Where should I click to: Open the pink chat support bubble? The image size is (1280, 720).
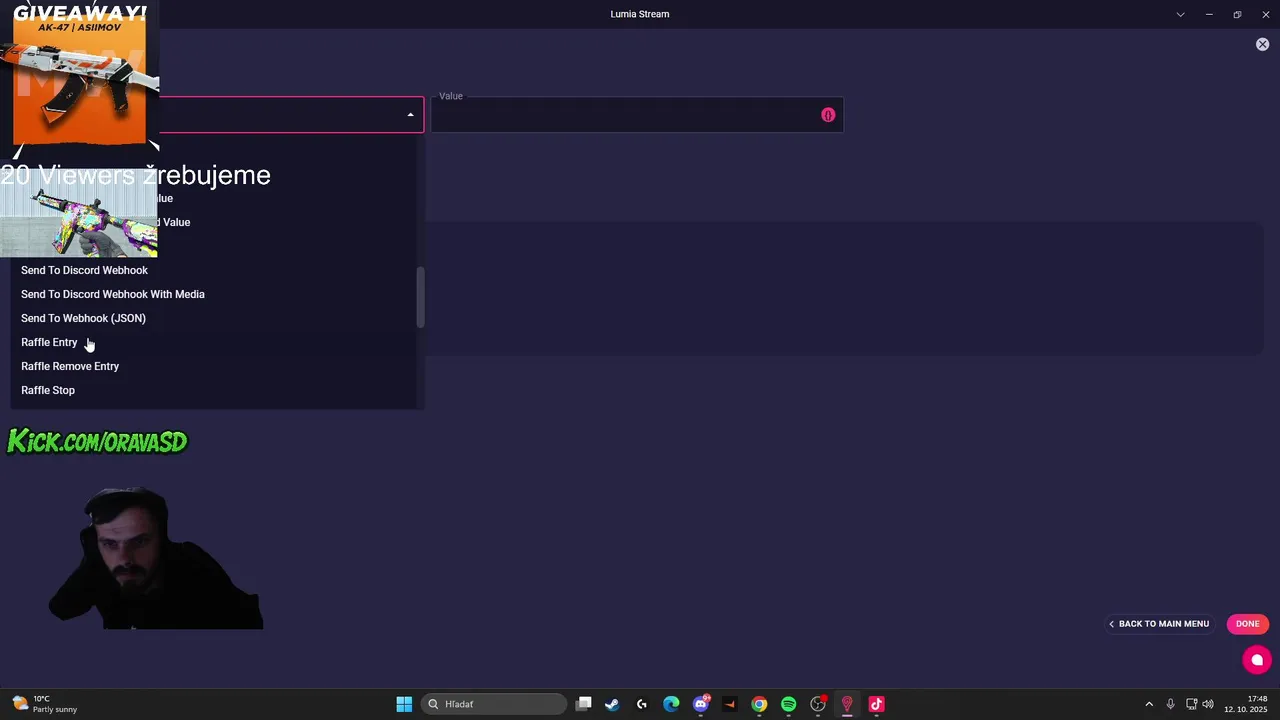click(x=1257, y=660)
